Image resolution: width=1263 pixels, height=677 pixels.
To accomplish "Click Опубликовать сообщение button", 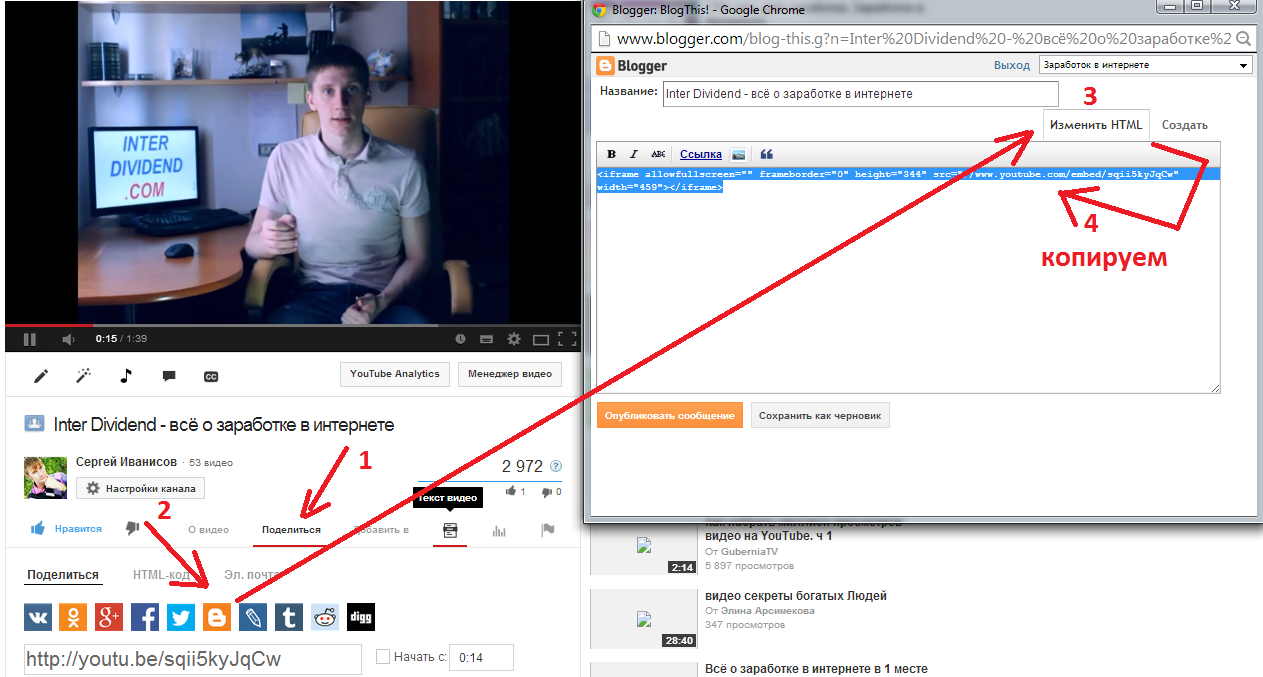I will click(x=670, y=415).
